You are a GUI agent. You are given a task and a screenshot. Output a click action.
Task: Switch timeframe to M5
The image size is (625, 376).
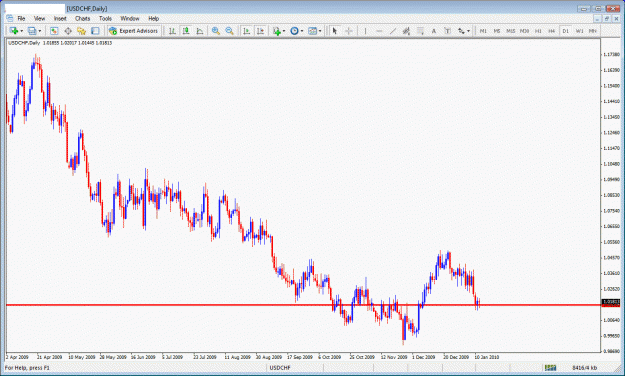tap(497, 31)
